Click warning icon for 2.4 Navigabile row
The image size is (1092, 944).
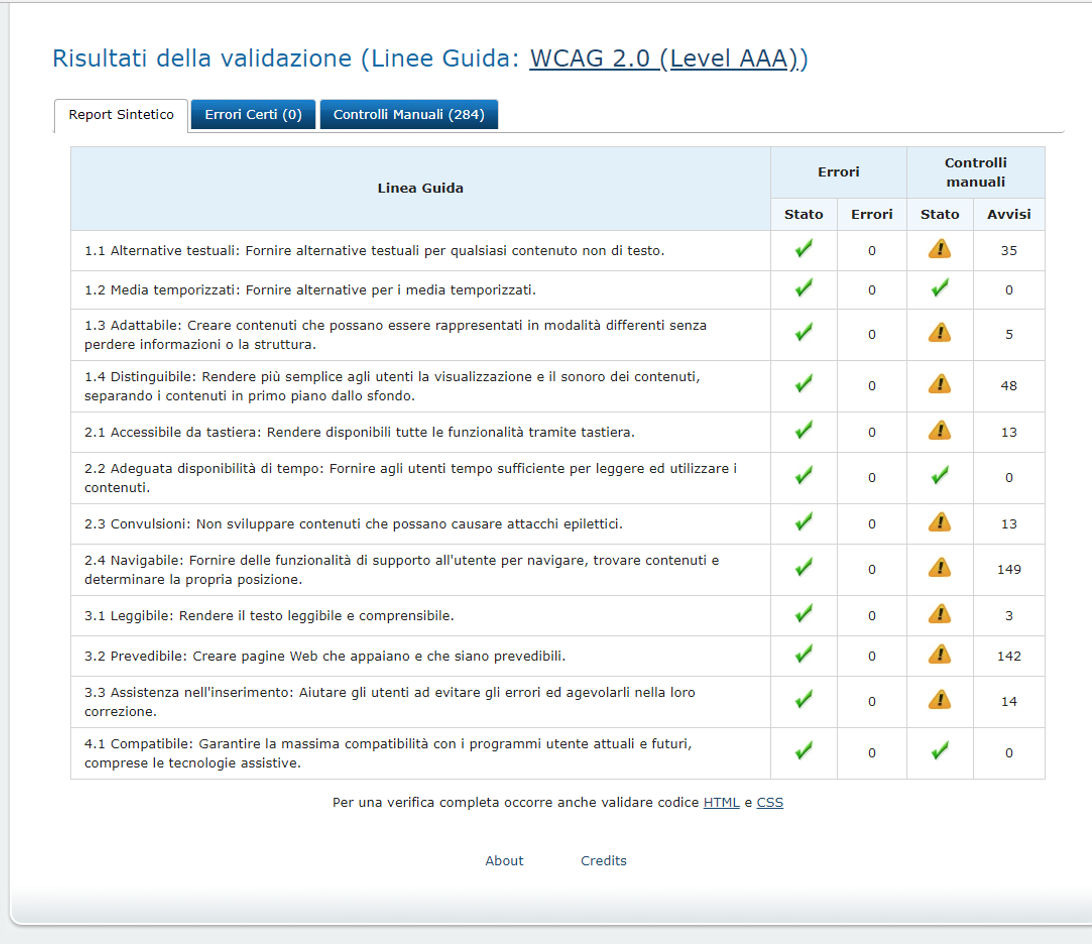[x=939, y=568]
